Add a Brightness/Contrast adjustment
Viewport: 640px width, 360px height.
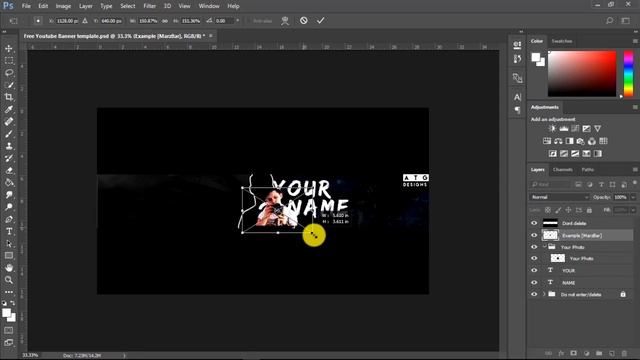coord(552,129)
